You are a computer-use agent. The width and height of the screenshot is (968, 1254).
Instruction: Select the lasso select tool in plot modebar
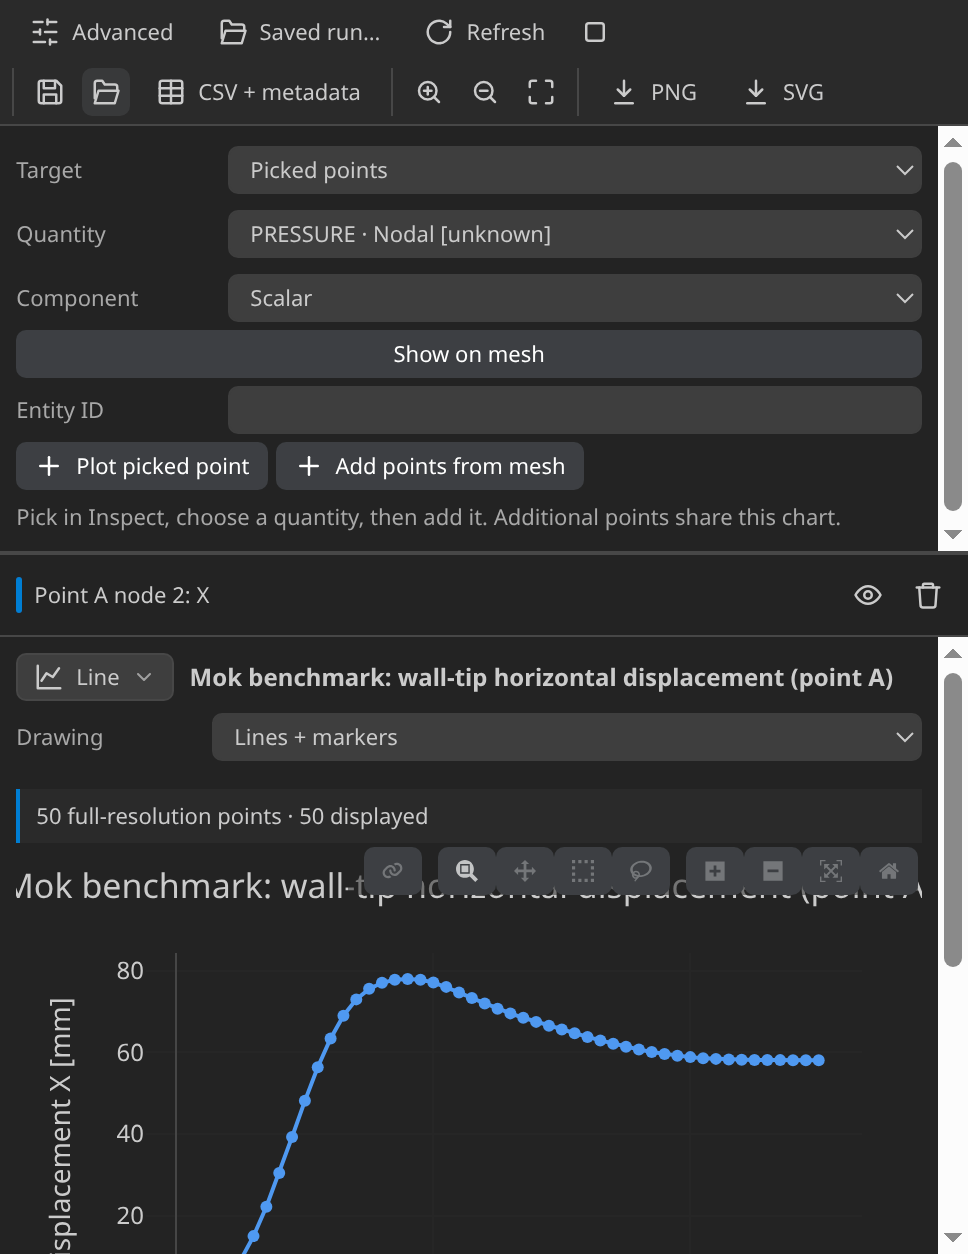(x=641, y=871)
